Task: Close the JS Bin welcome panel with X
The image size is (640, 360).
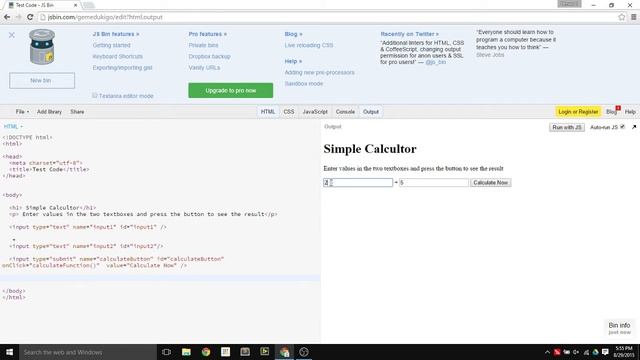Action: 11,35
